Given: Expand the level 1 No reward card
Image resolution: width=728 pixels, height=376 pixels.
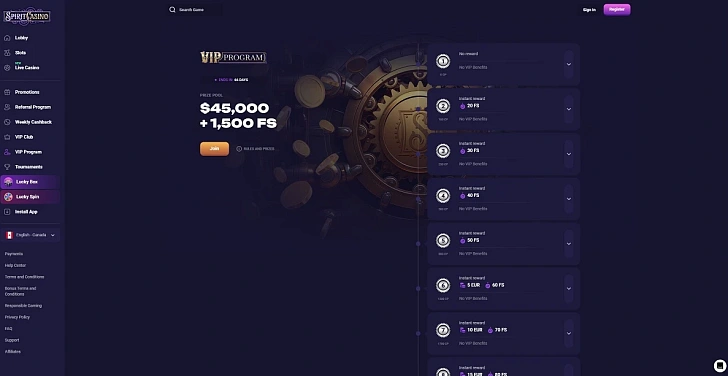Looking at the screenshot, I should [x=568, y=64].
